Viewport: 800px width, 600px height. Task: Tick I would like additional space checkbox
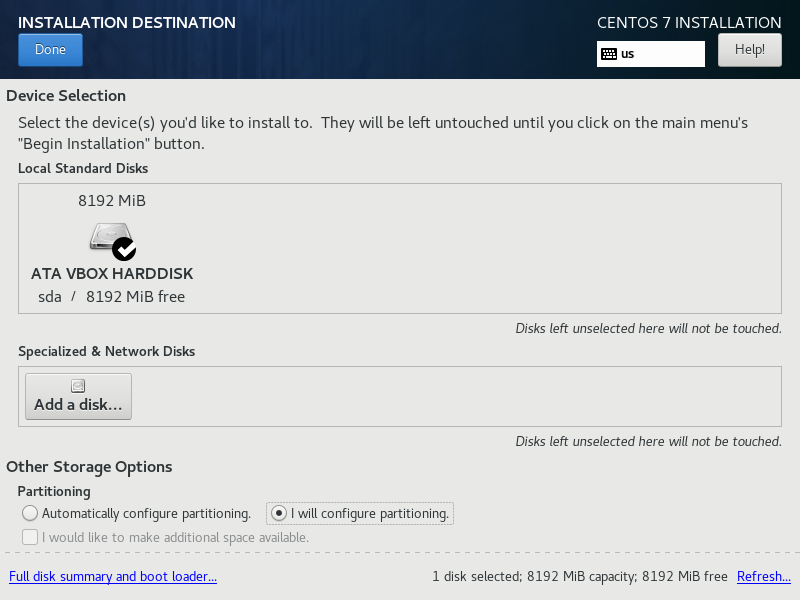(x=30, y=537)
